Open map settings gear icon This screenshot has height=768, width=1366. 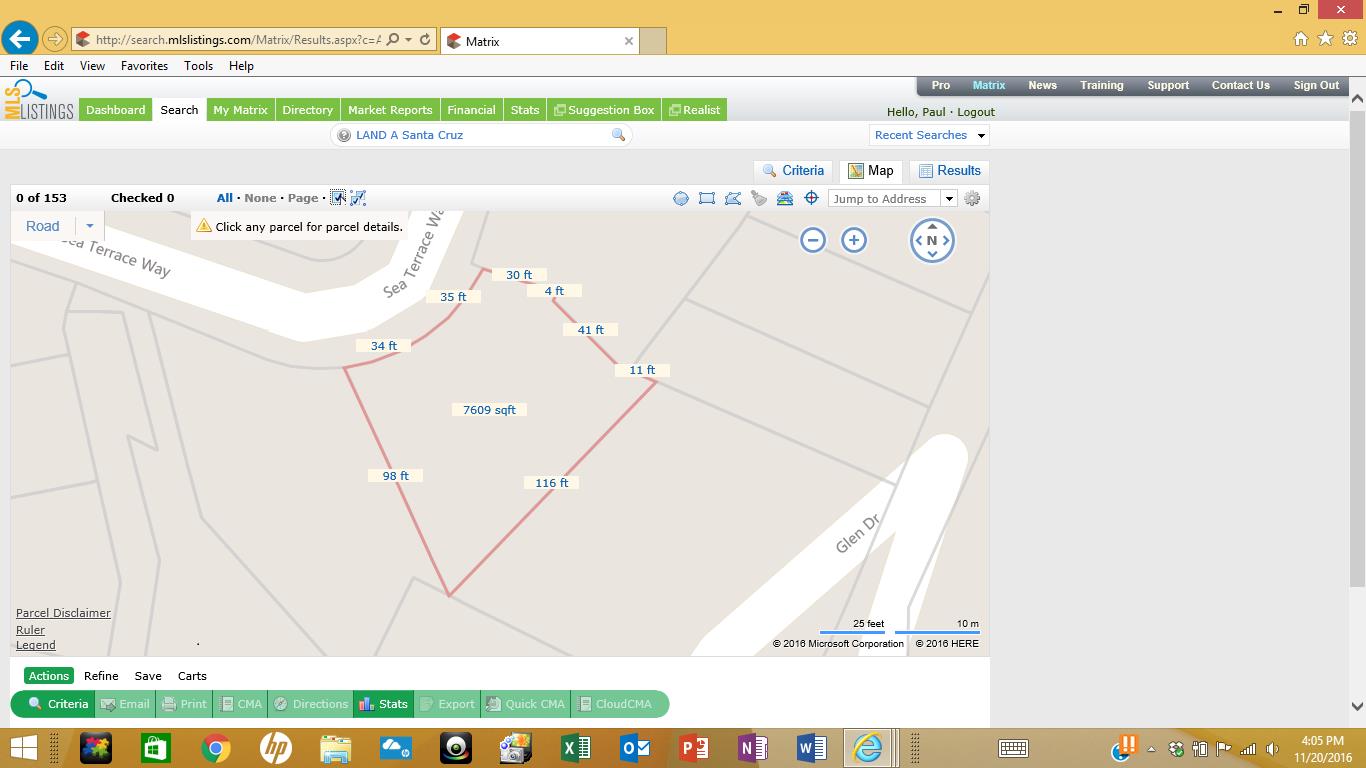click(972, 198)
